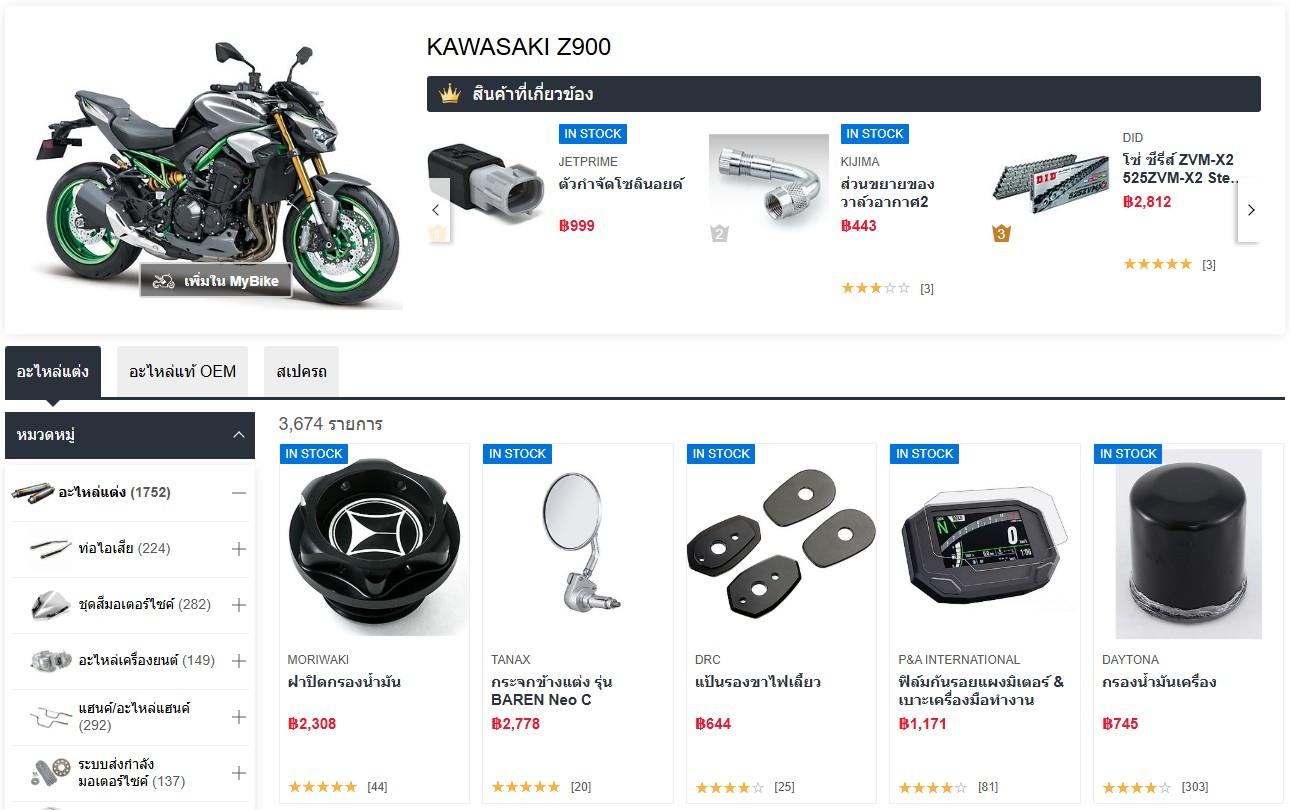
Task: Click the handlebar category icon
Action: click(x=50, y=716)
